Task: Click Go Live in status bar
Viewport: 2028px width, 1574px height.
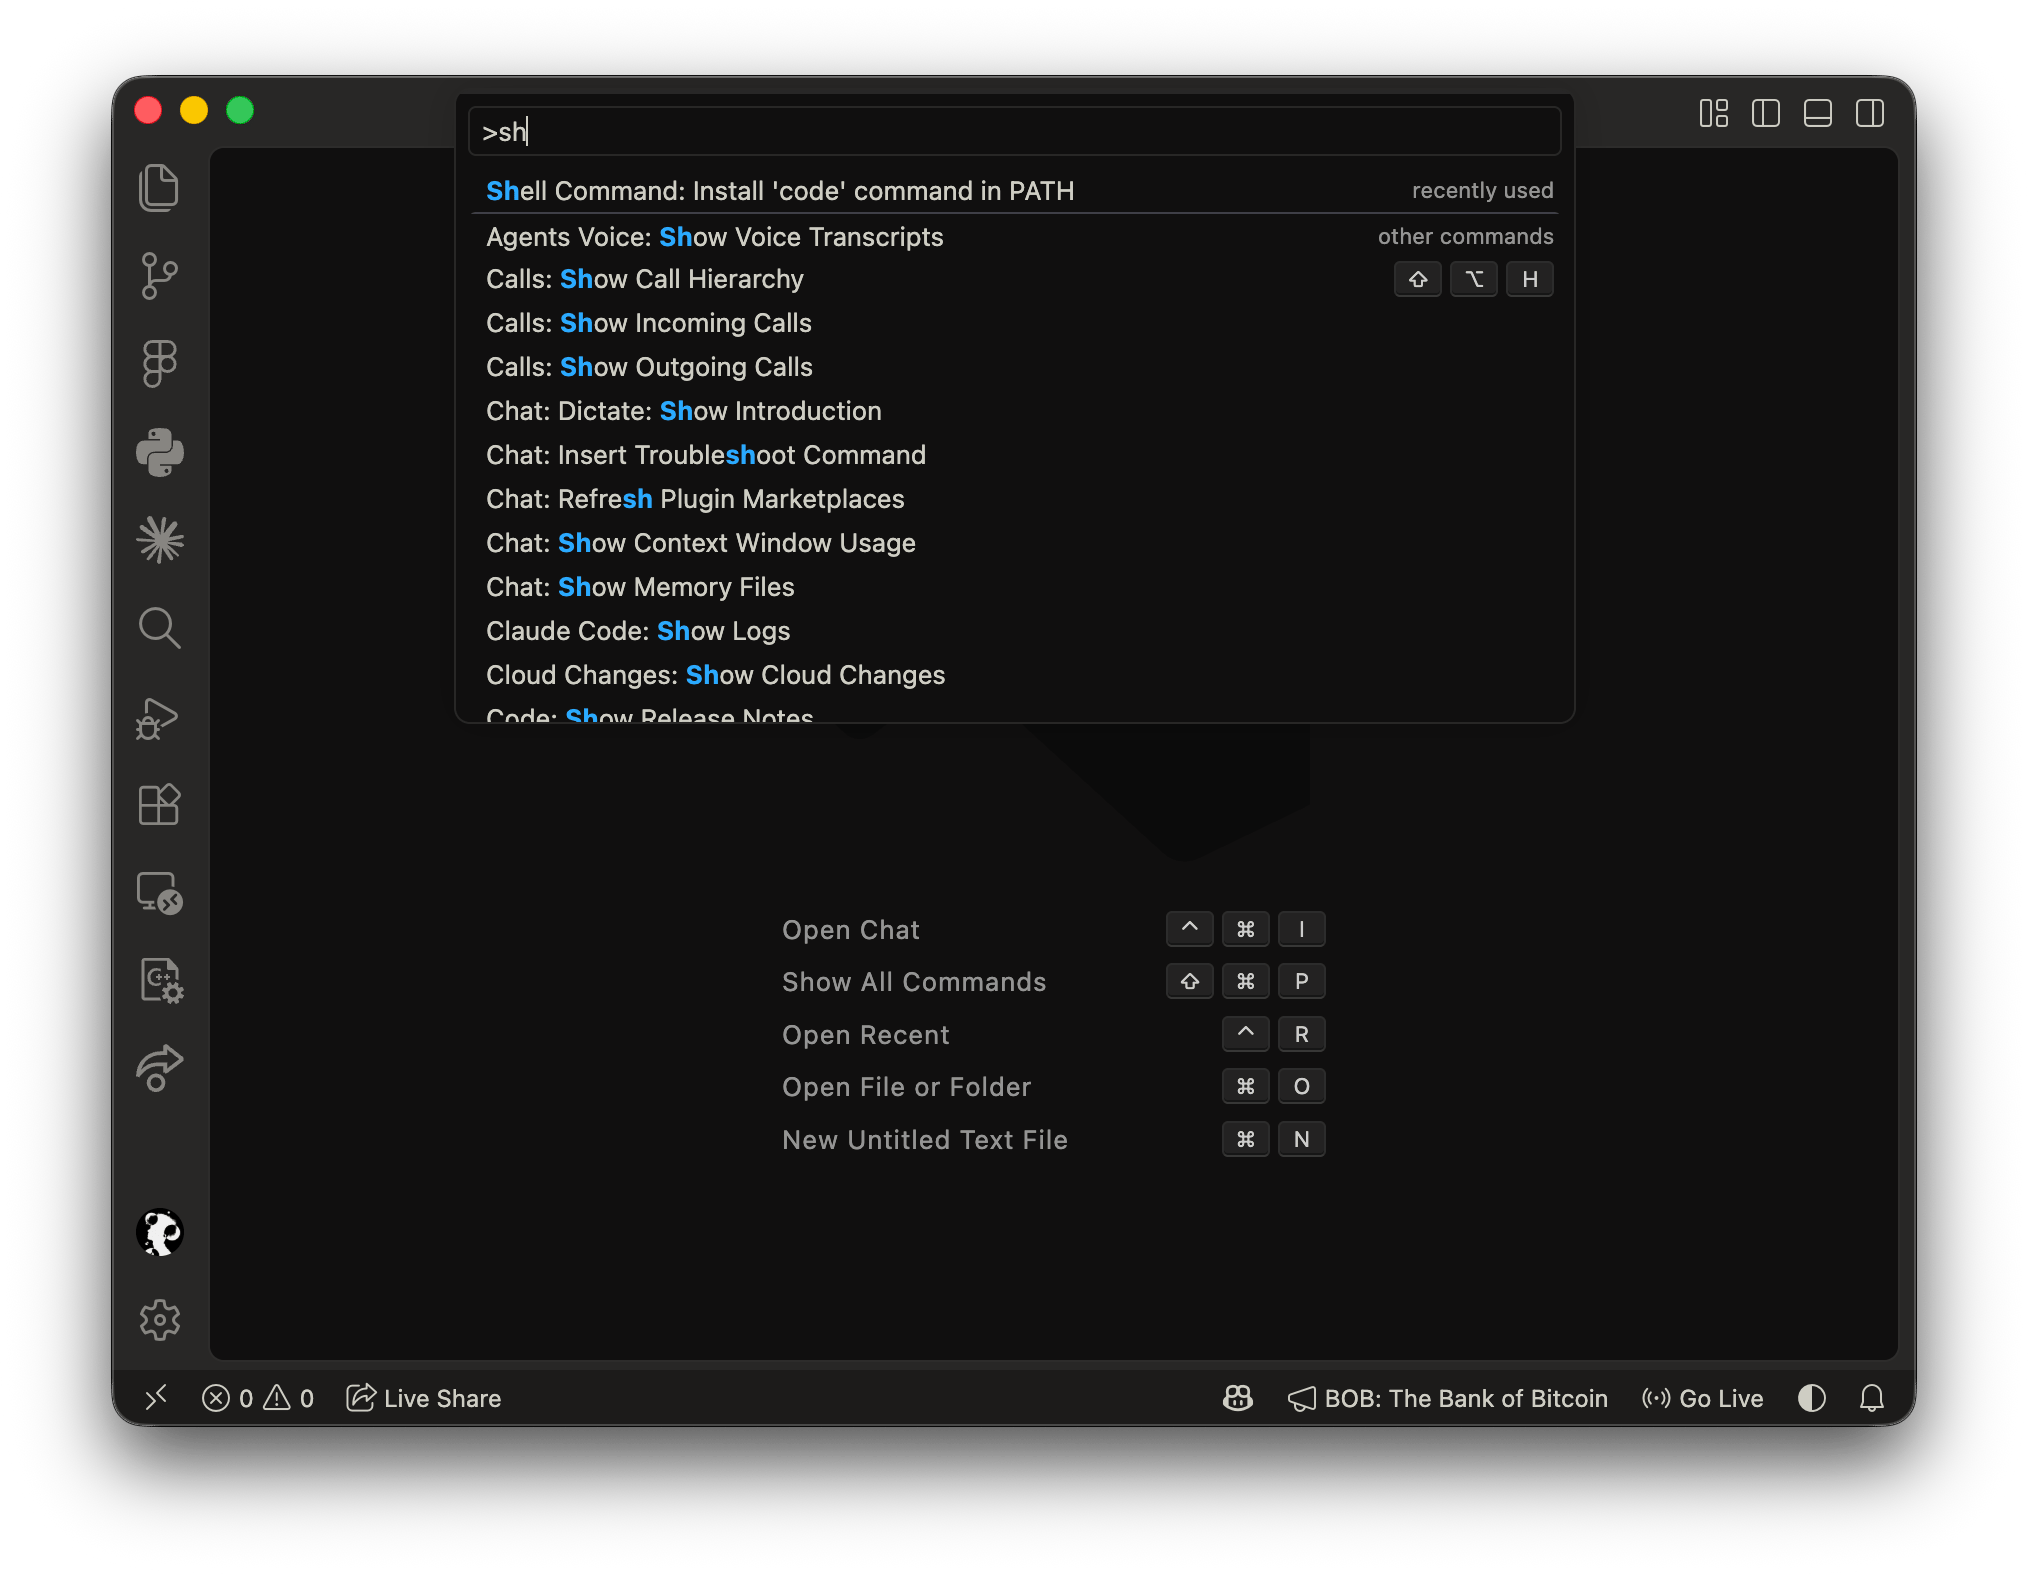Action: pos(1702,1398)
